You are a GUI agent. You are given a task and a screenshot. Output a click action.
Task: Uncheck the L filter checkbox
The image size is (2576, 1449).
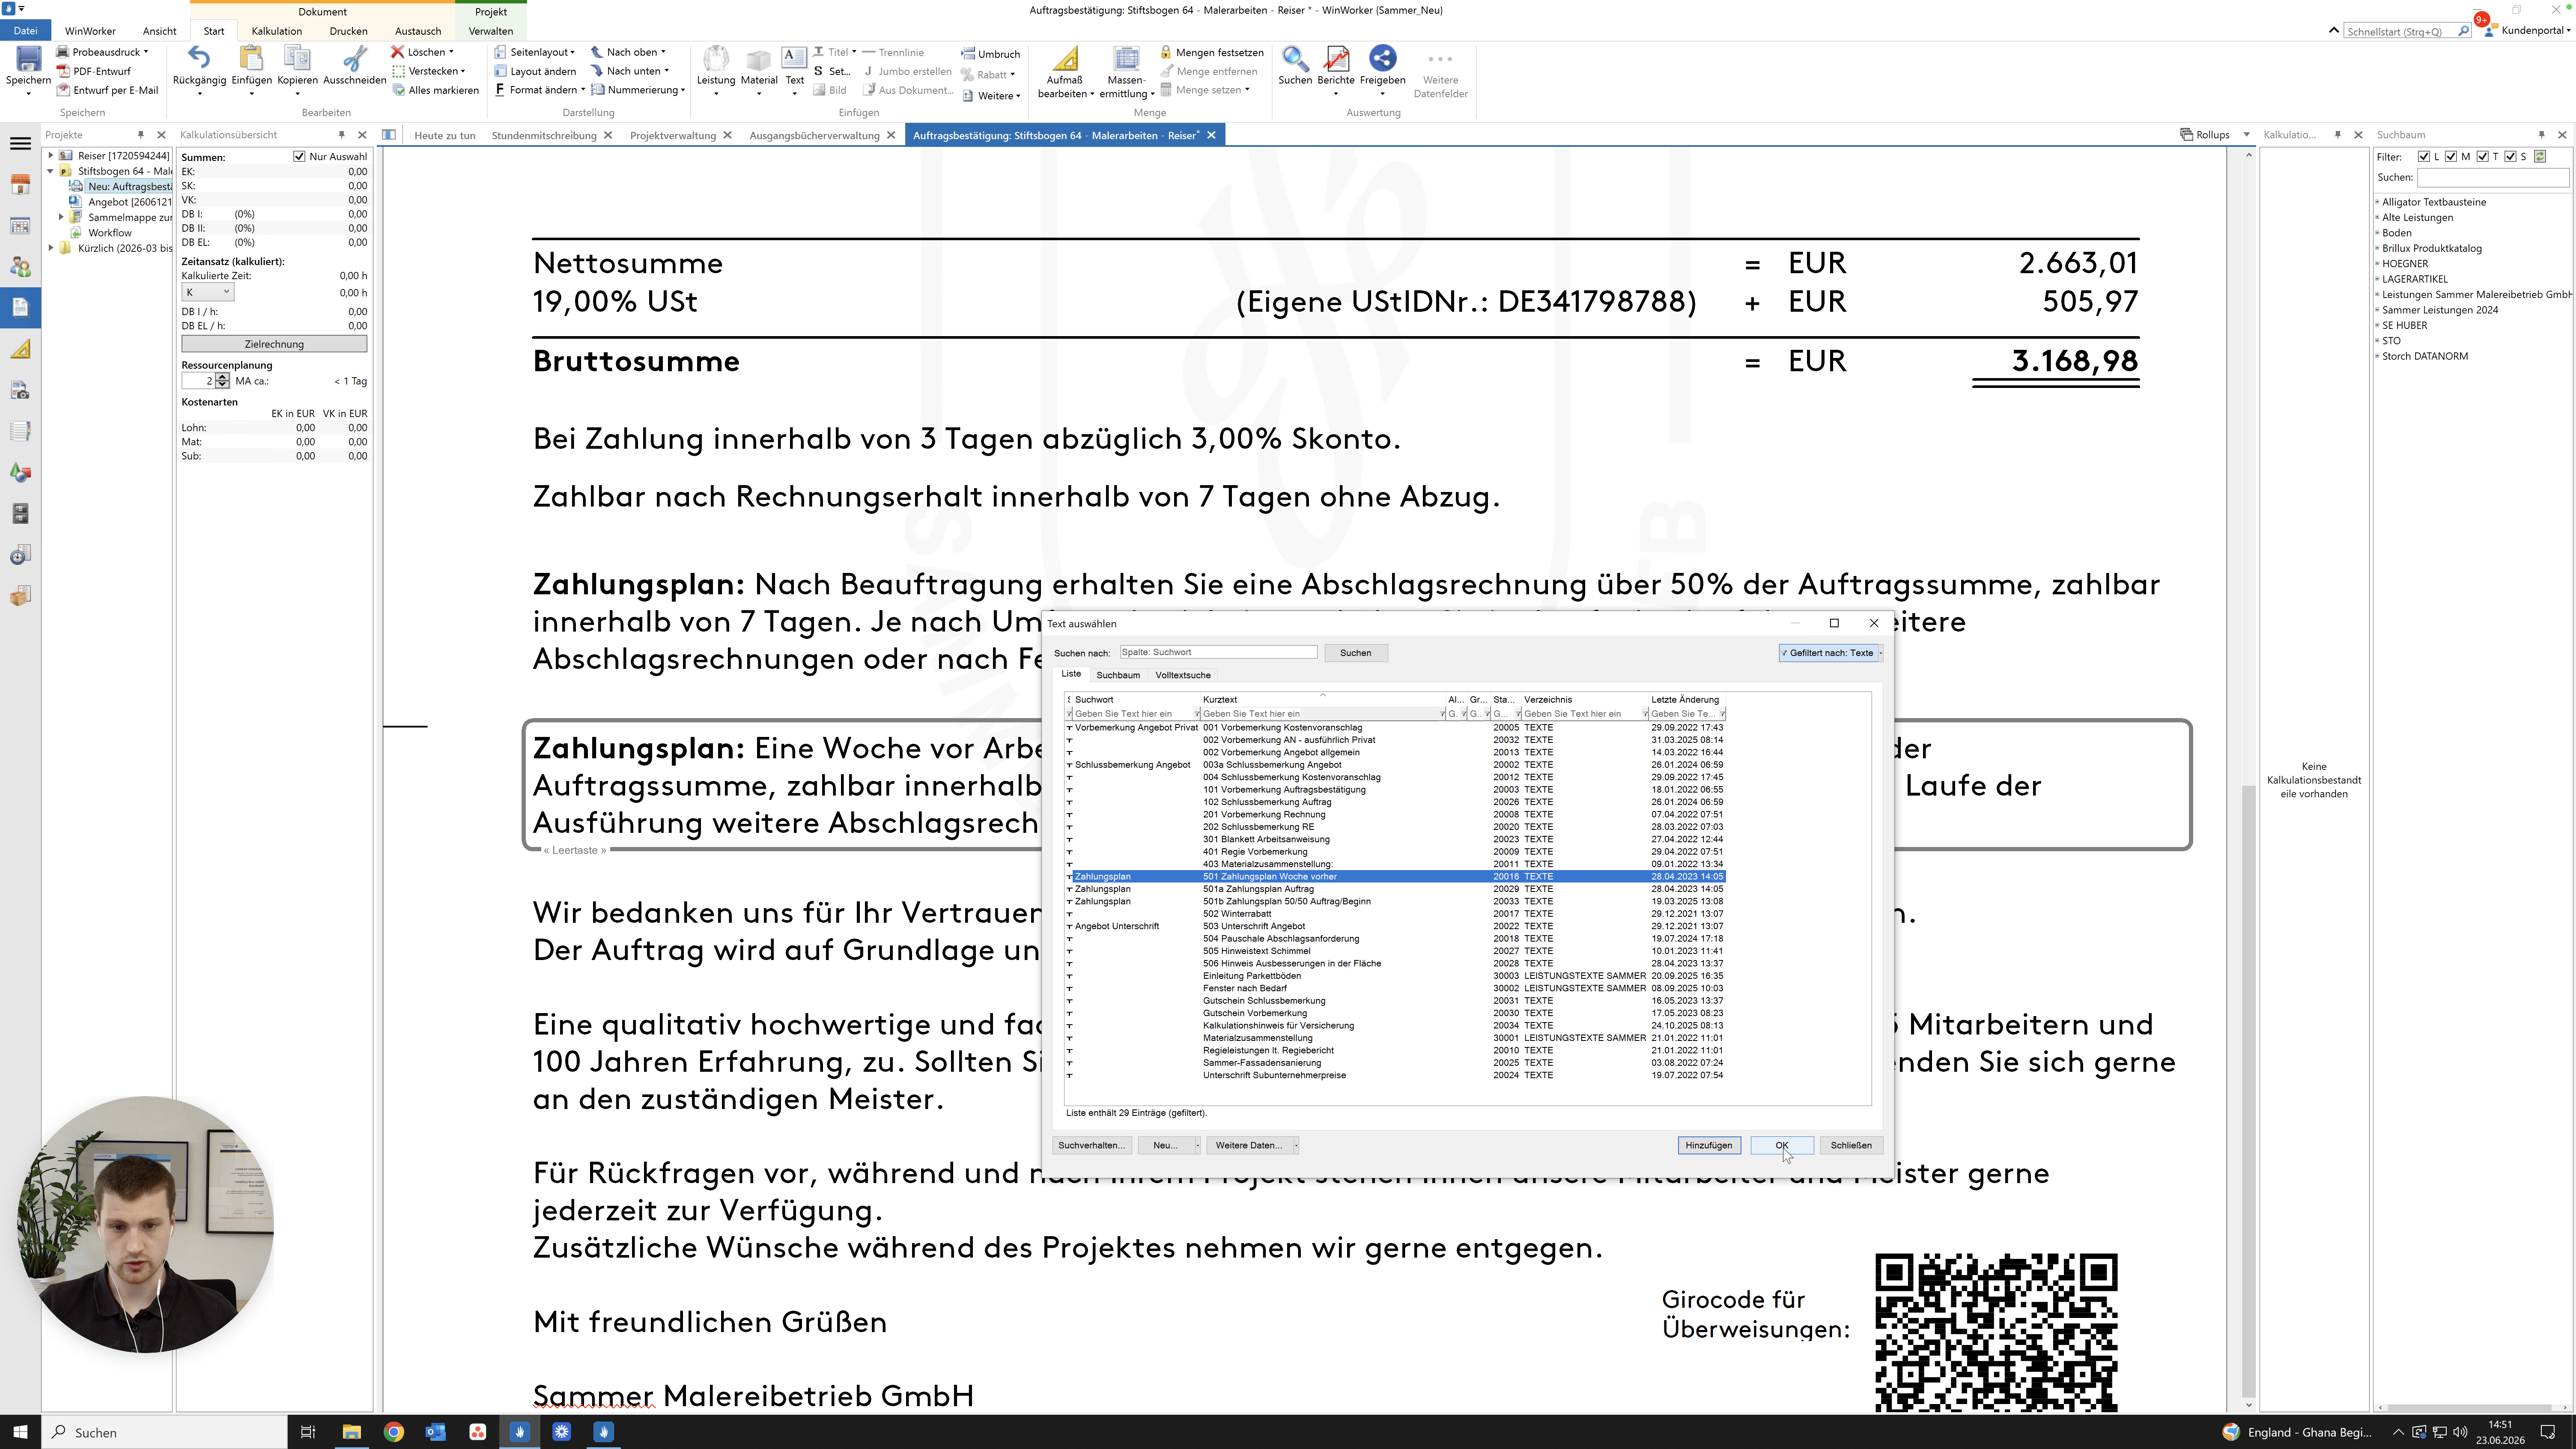click(x=2424, y=157)
